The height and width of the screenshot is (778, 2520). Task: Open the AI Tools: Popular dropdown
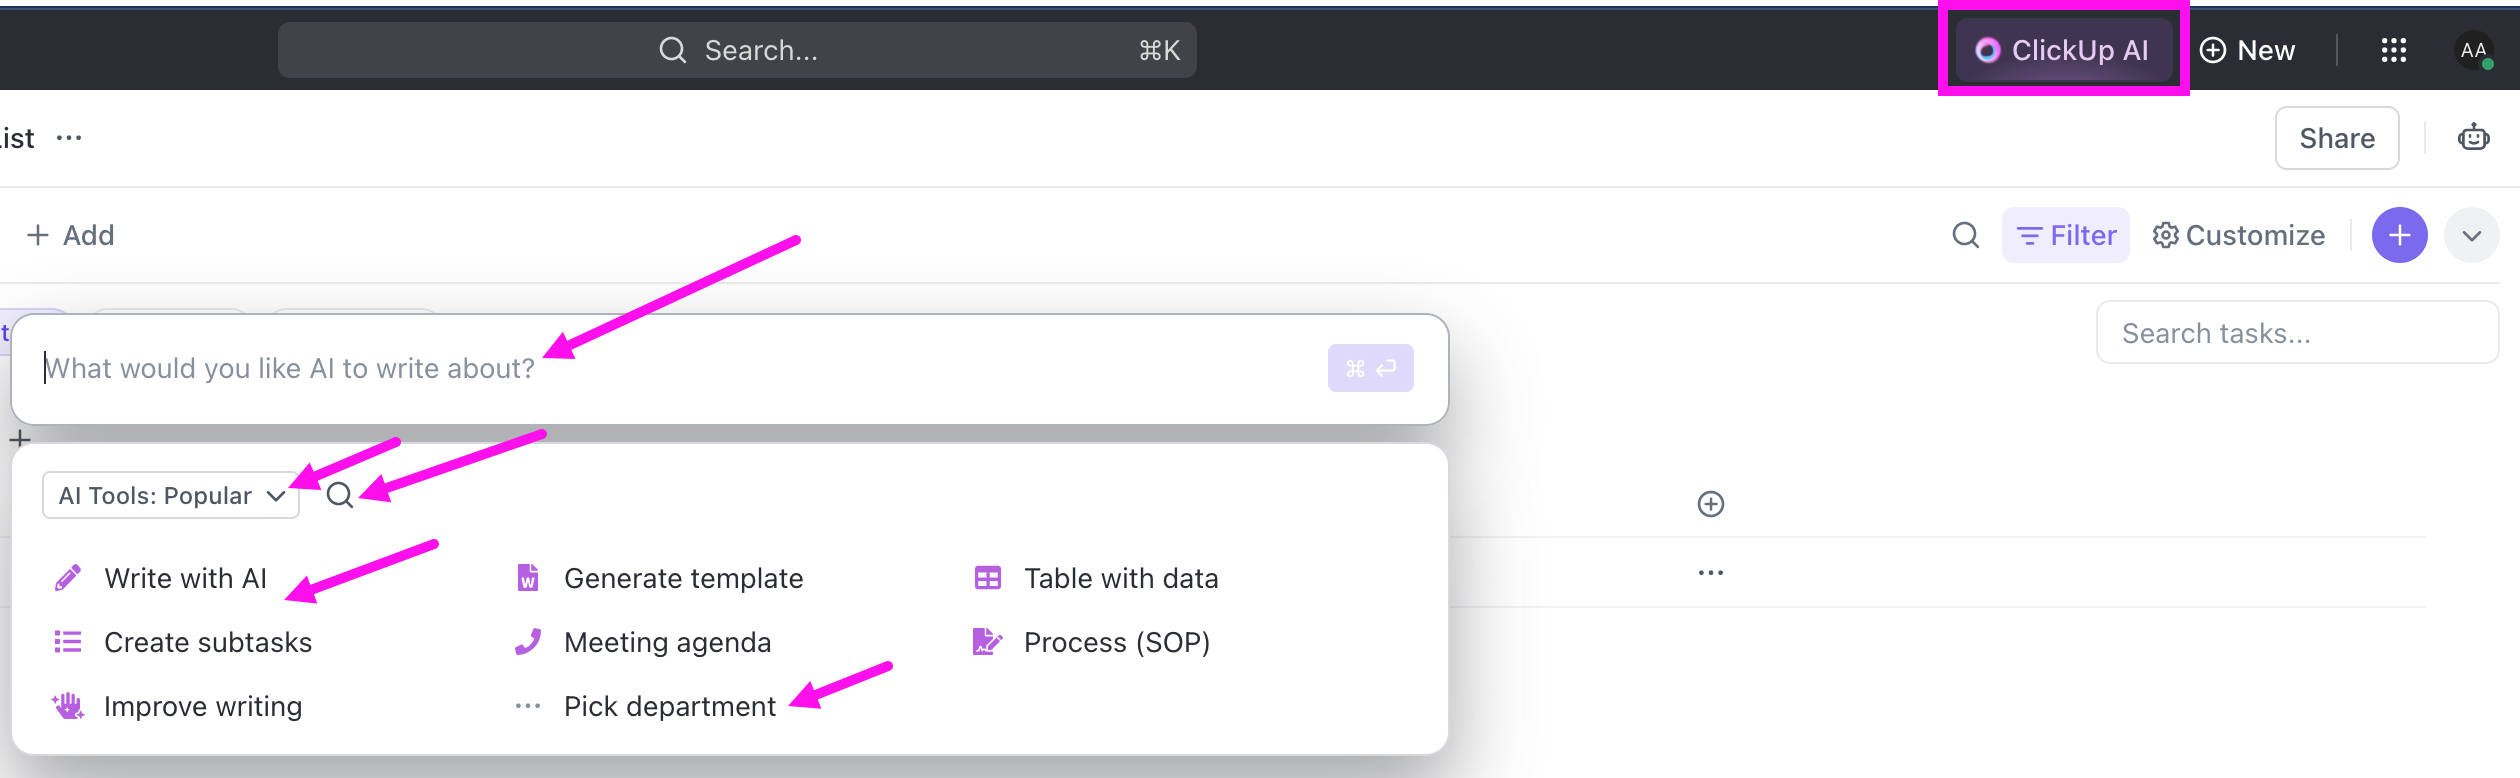pyautogui.click(x=170, y=495)
